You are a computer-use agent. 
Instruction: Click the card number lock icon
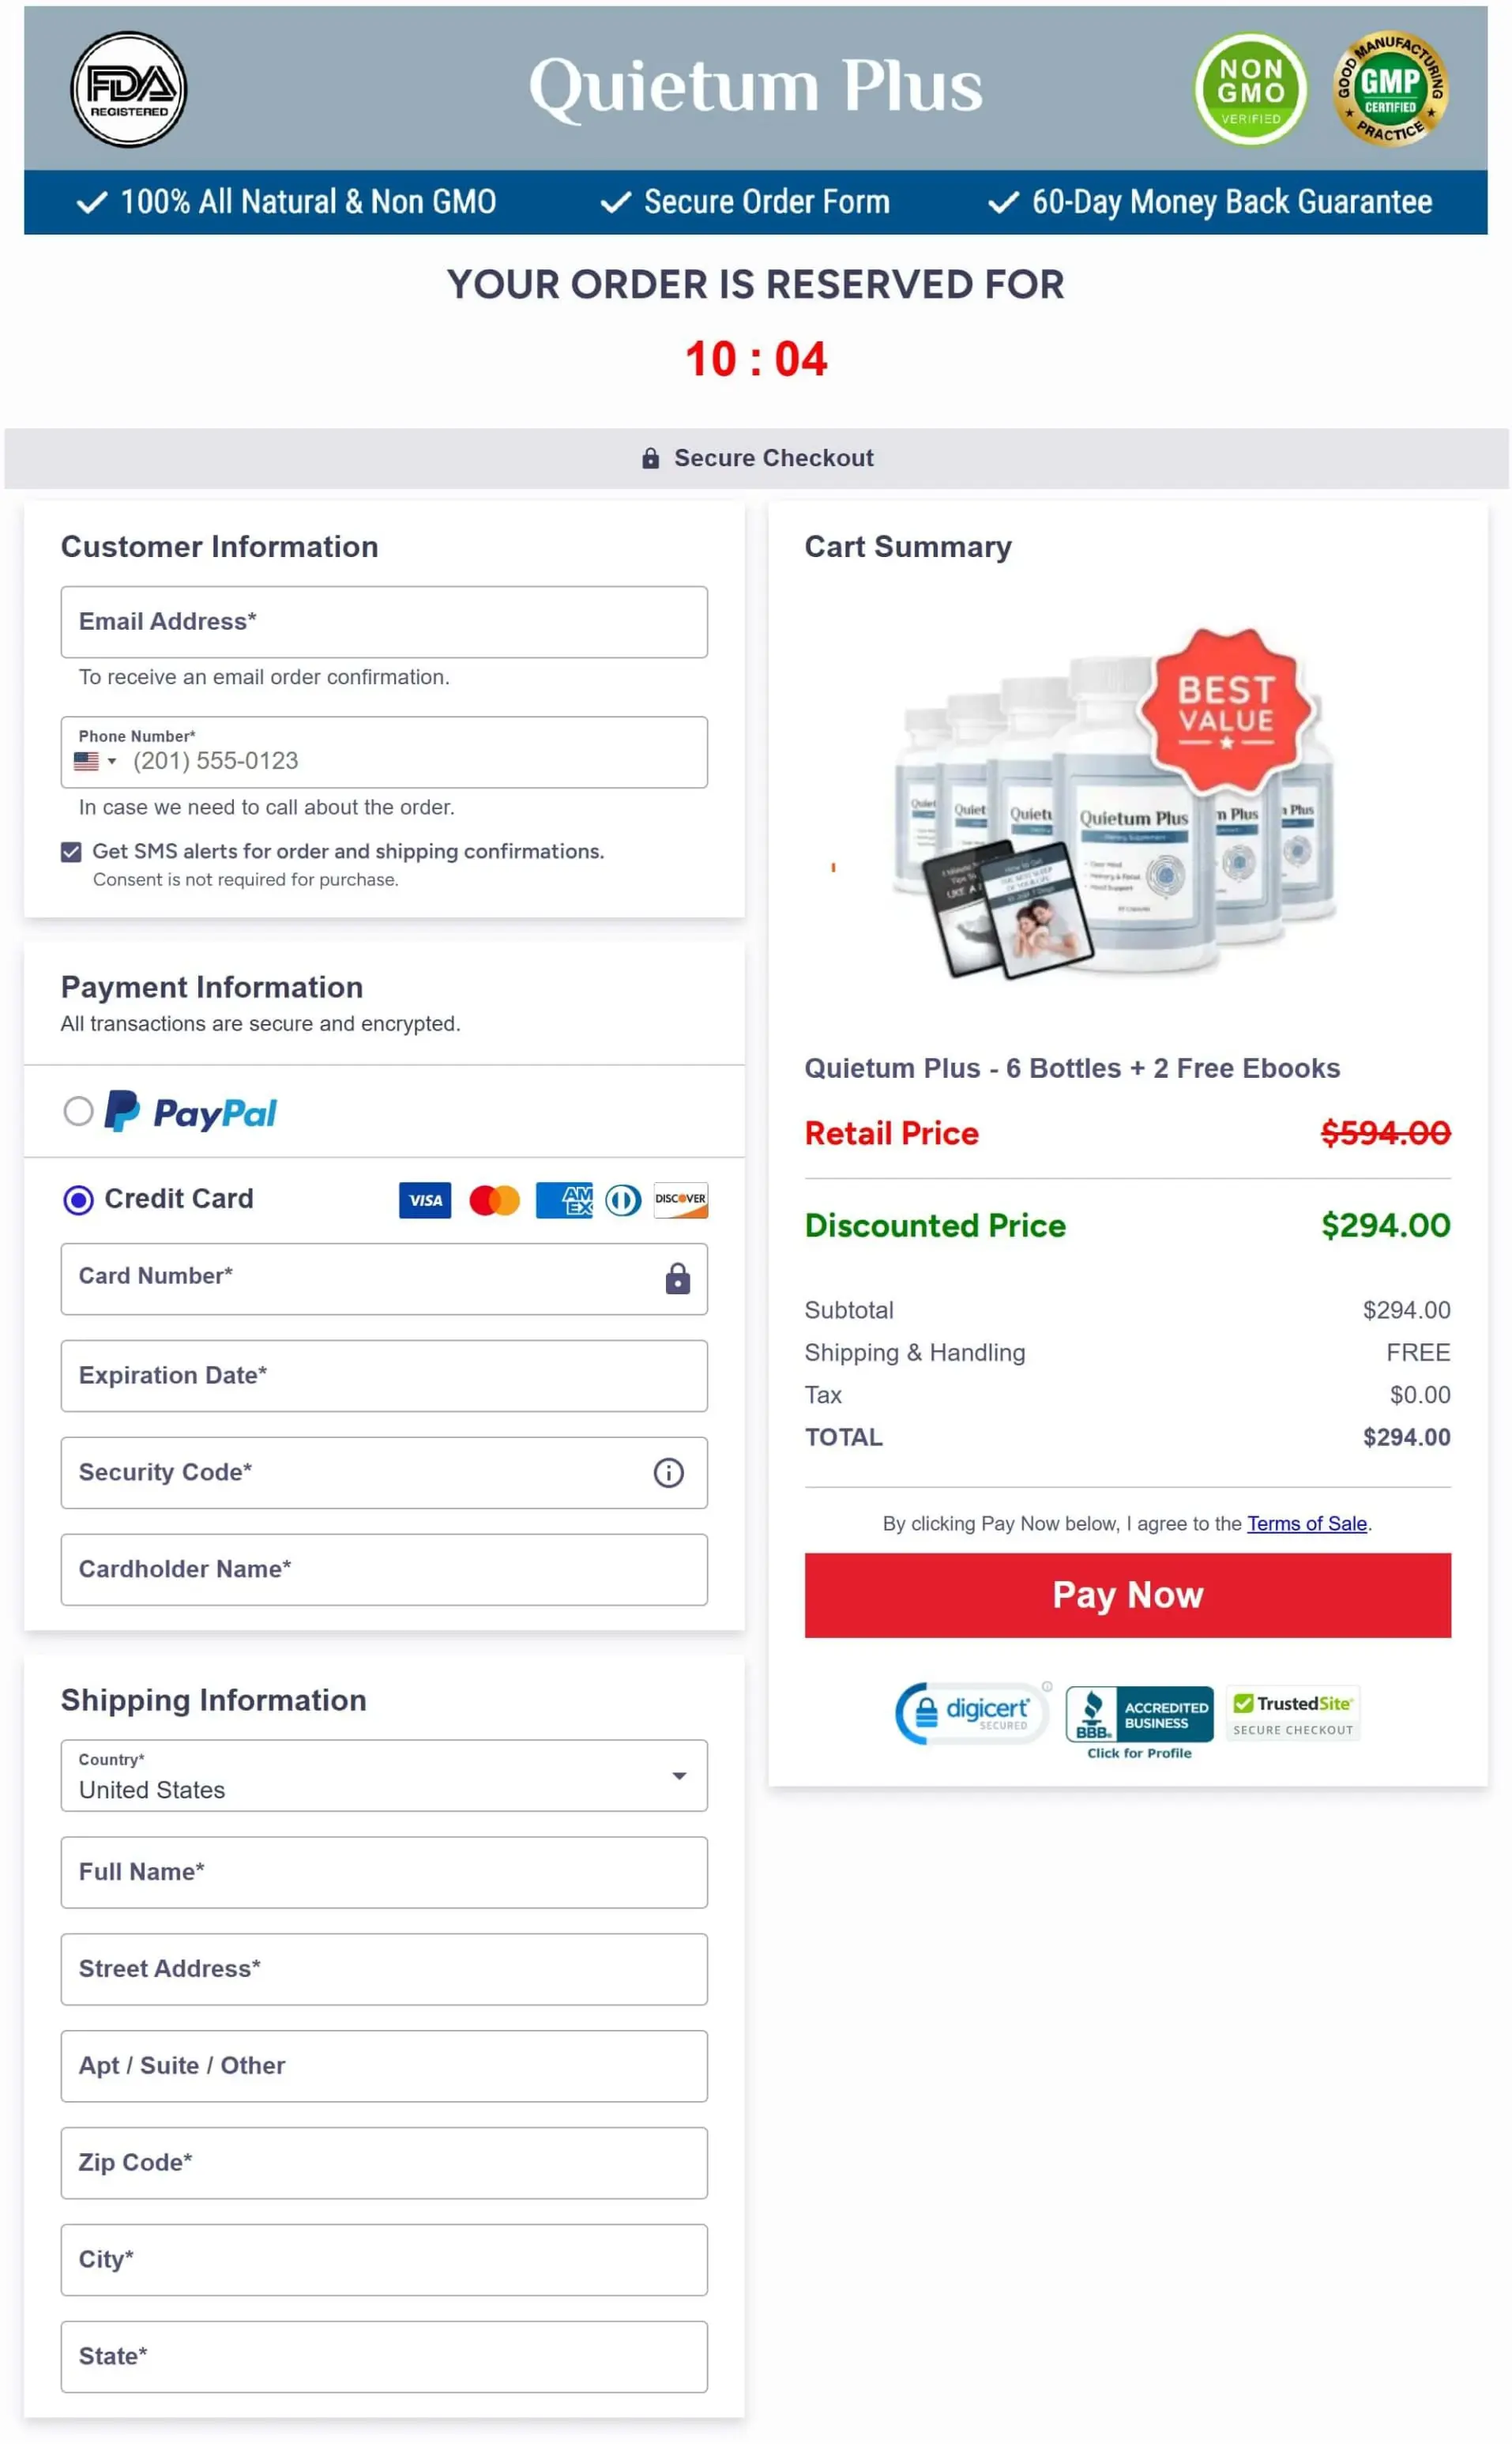tap(677, 1278)
